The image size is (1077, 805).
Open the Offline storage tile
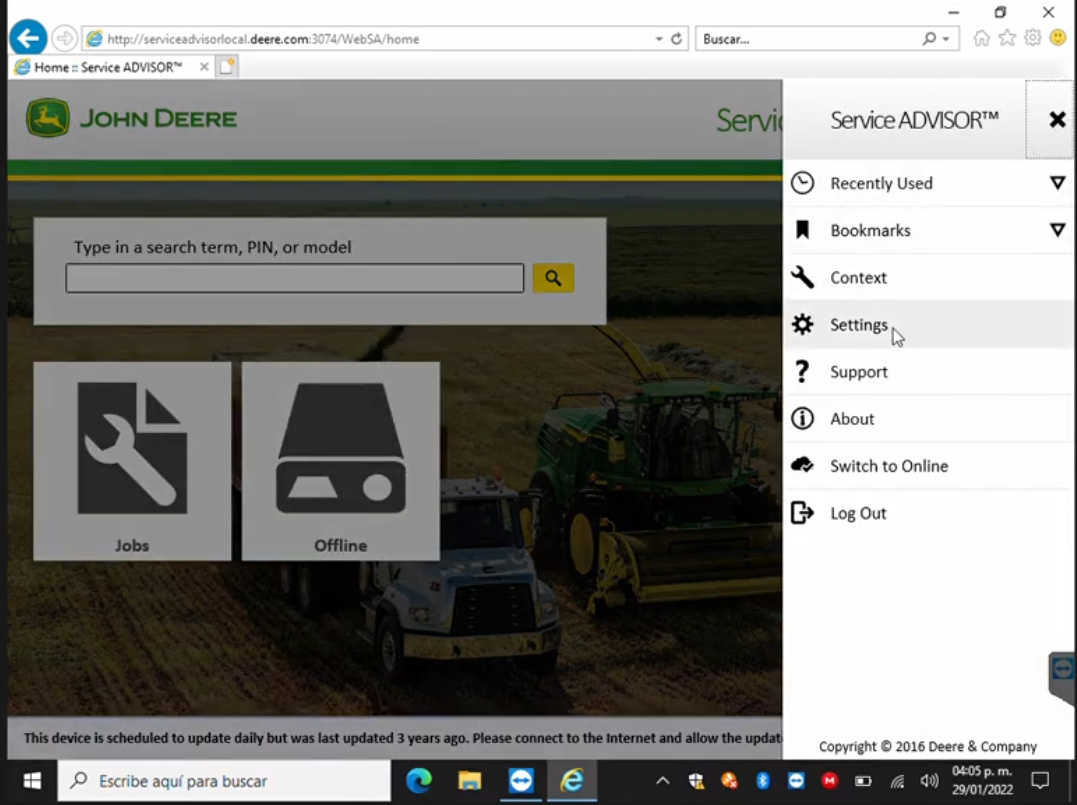point(340,460)
